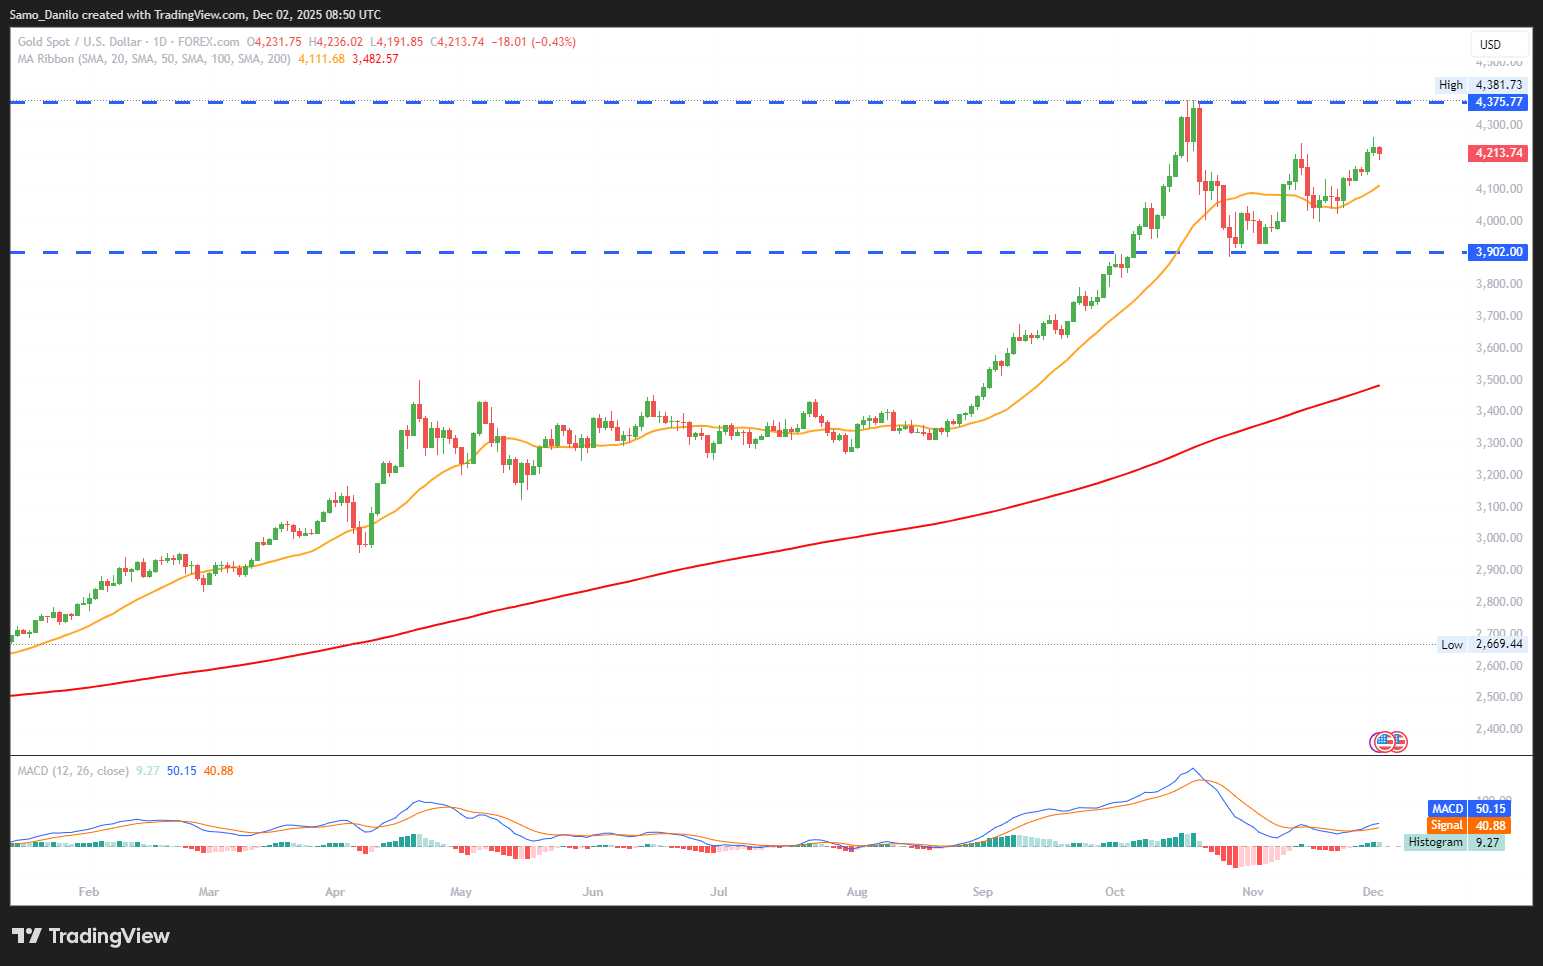Select the MACD (12, 26, close) legend
This screenshot has width=1543, height=966.
pos(73,771)
